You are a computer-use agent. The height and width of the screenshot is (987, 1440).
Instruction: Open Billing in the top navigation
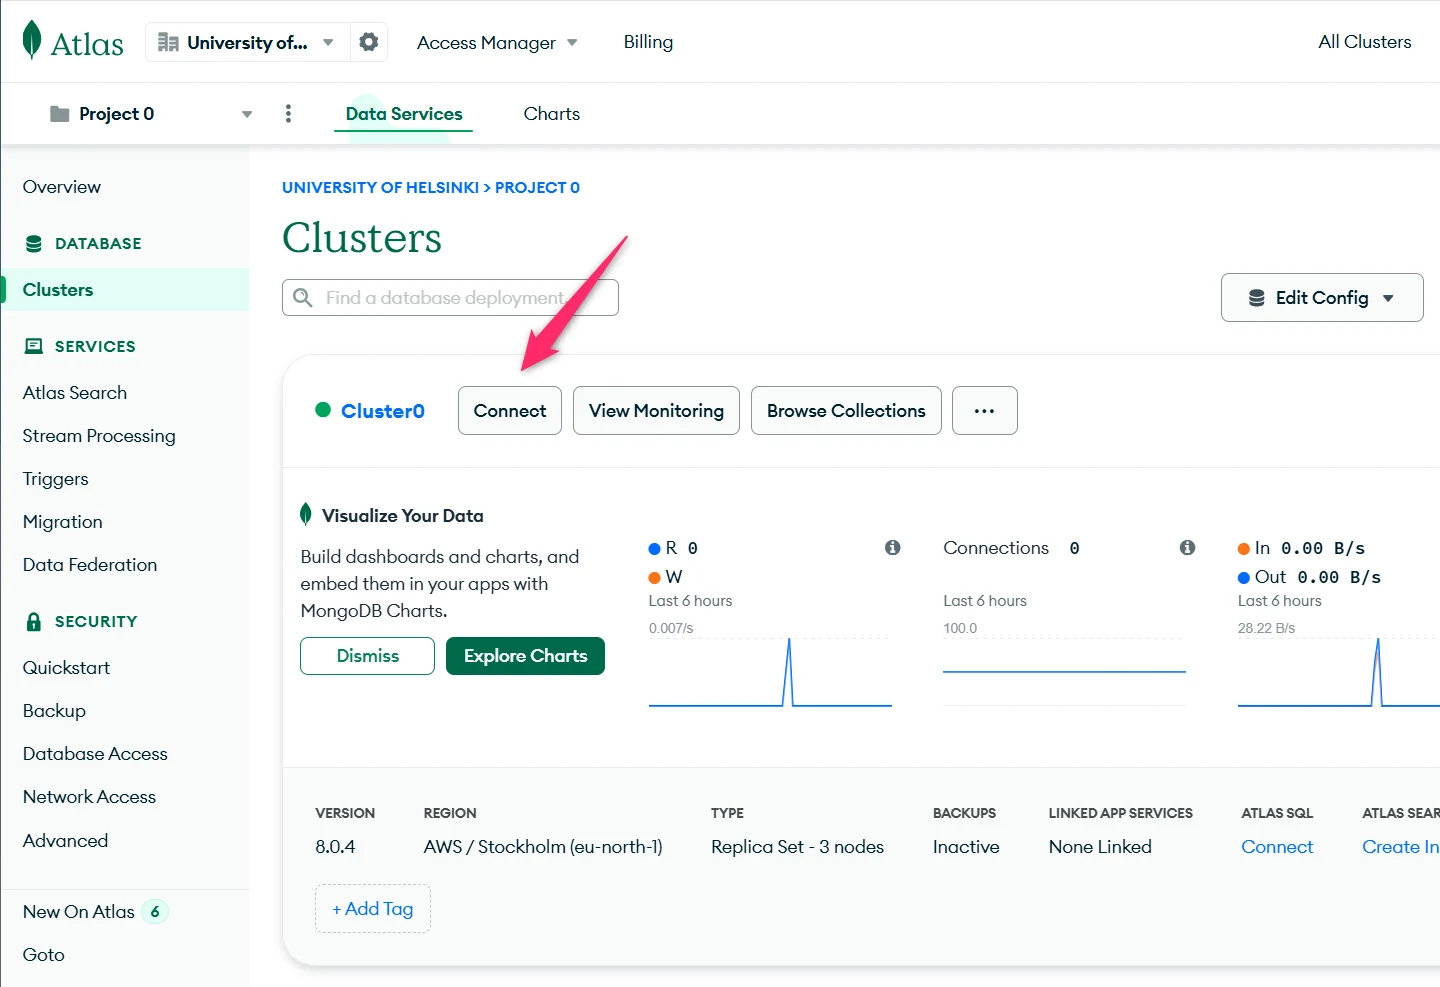point(648,42)
